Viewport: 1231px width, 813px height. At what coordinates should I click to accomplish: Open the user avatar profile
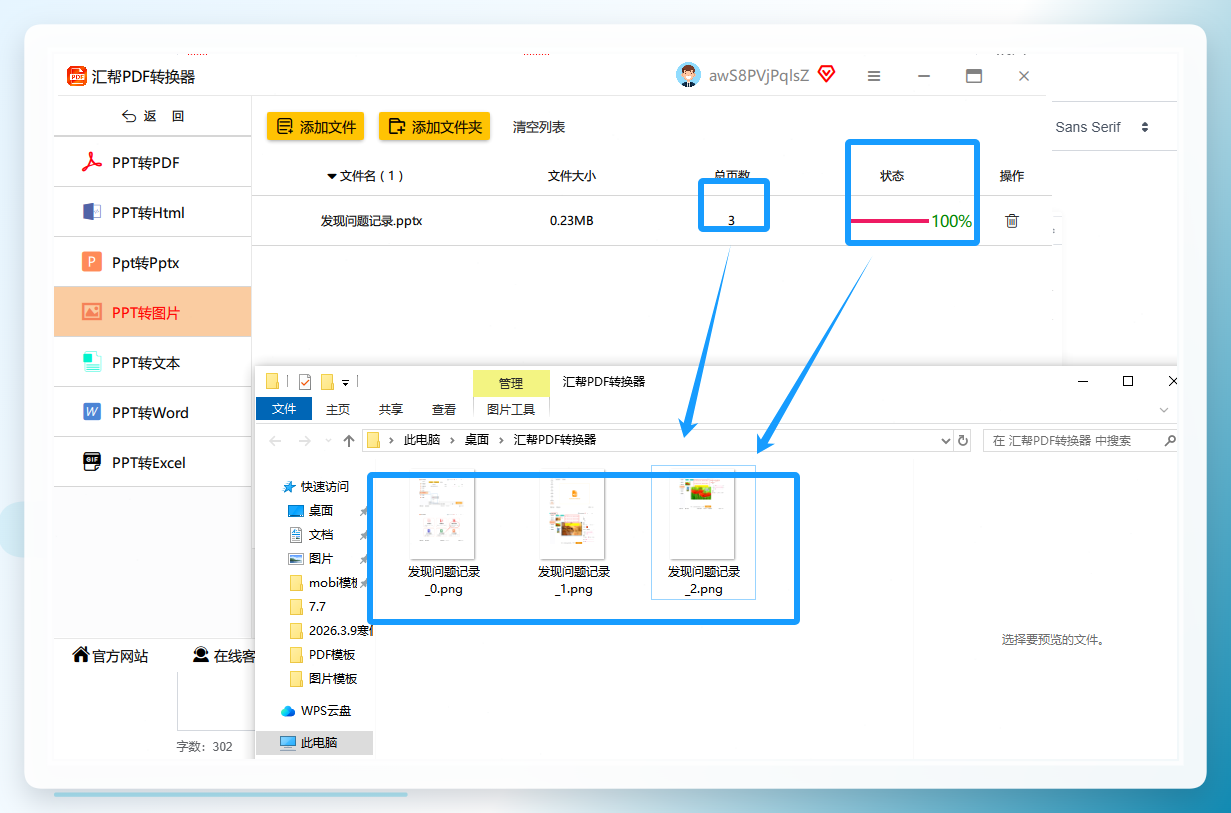coord(688,75)
